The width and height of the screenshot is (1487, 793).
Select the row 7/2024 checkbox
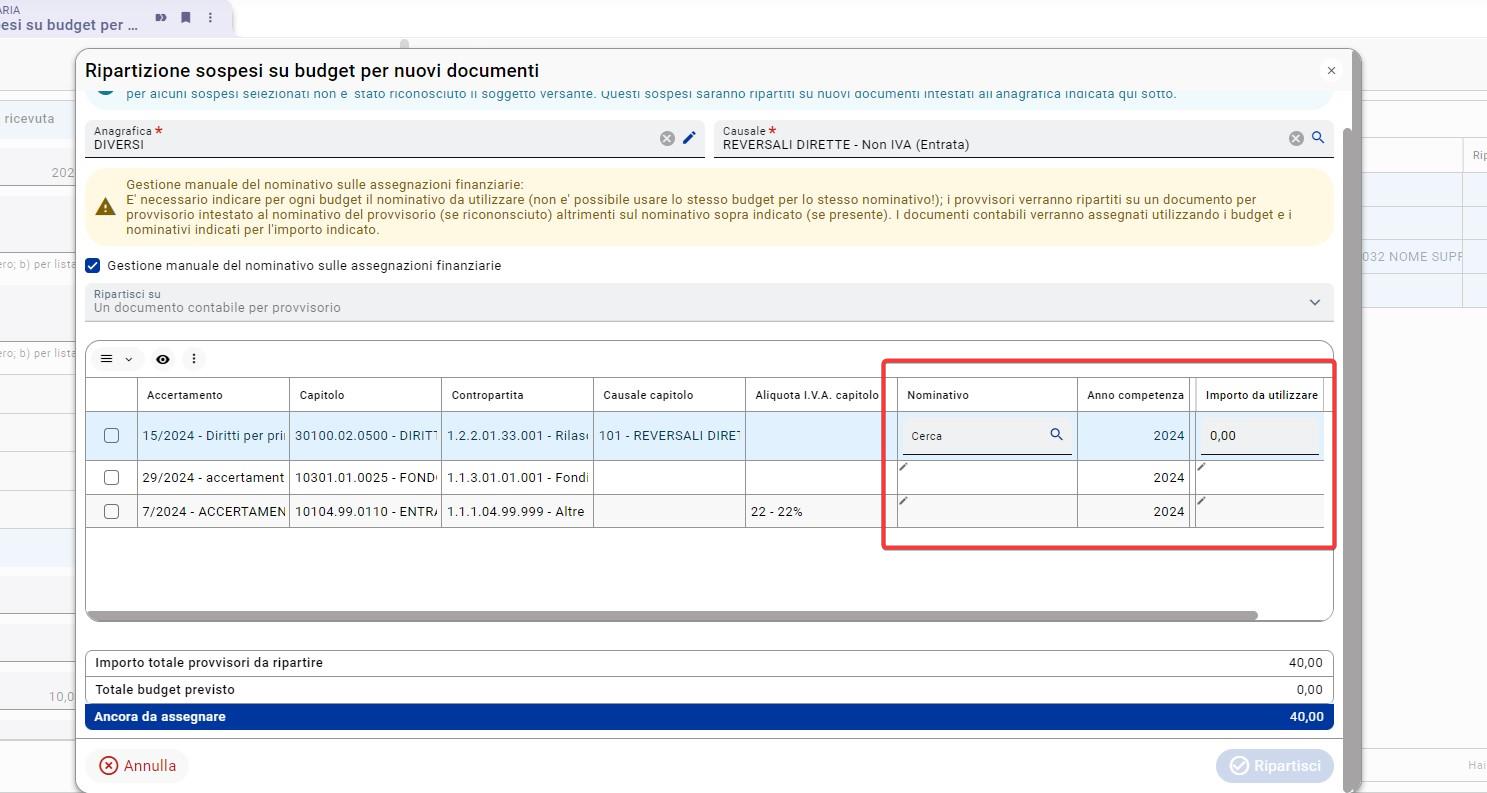111,511
